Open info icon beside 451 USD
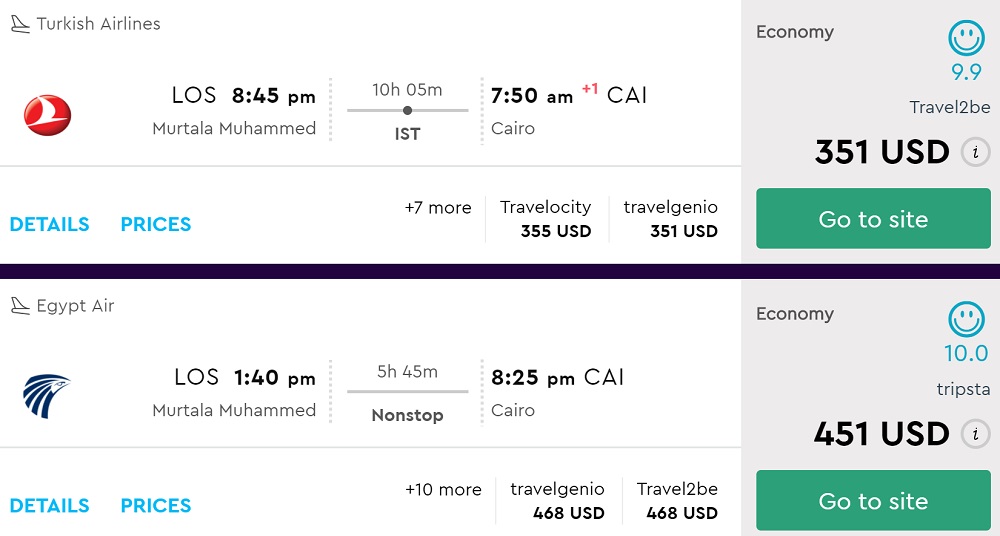This screenshot has width=1000, height=536. [975, 434]
